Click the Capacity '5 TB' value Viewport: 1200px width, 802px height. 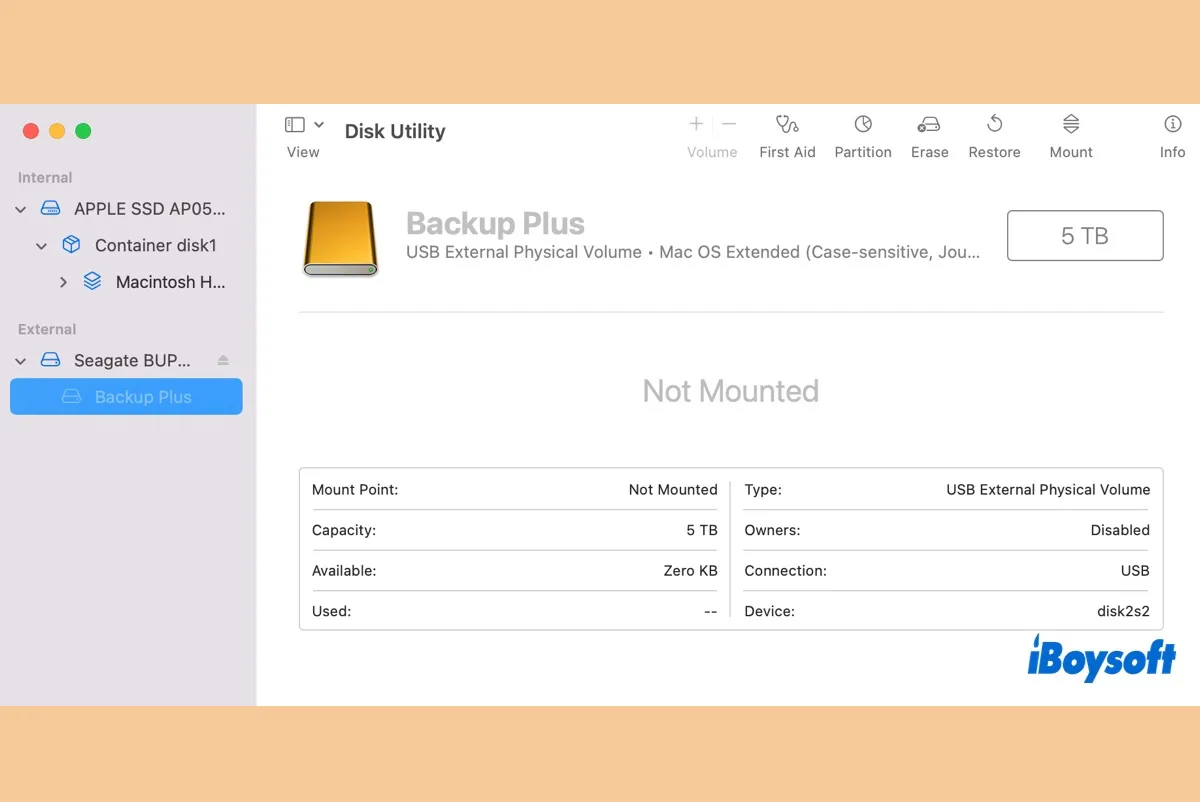702,530
